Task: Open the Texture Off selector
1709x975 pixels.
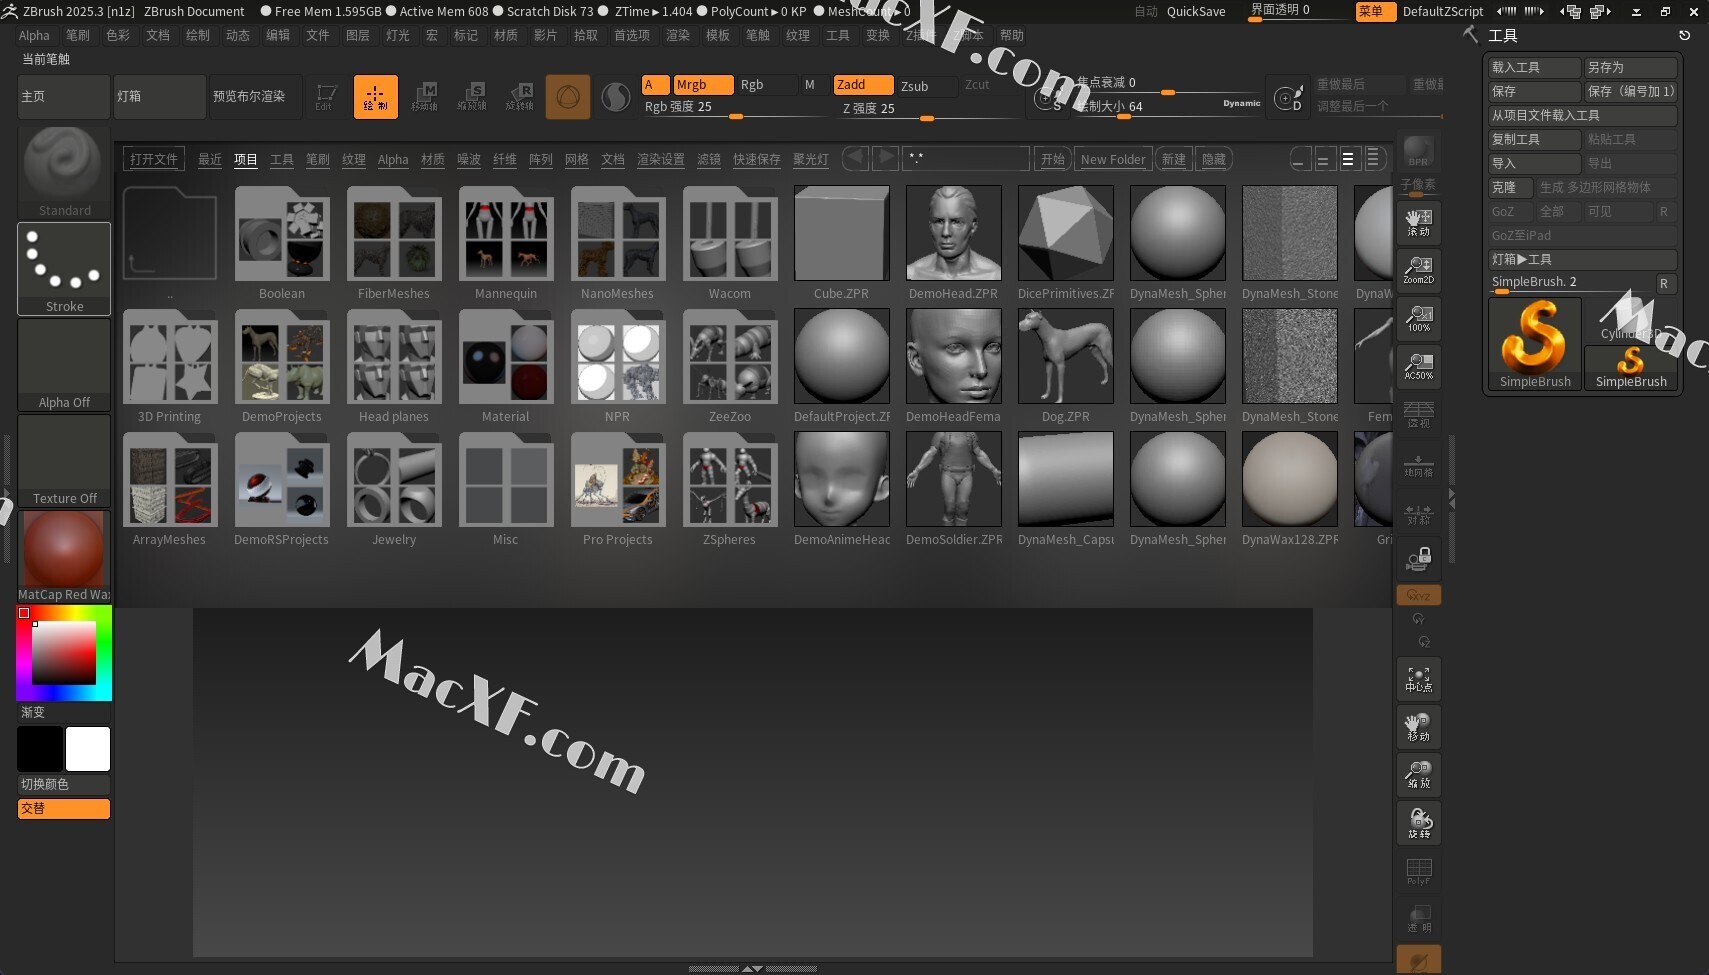Action: coord(64,461)
